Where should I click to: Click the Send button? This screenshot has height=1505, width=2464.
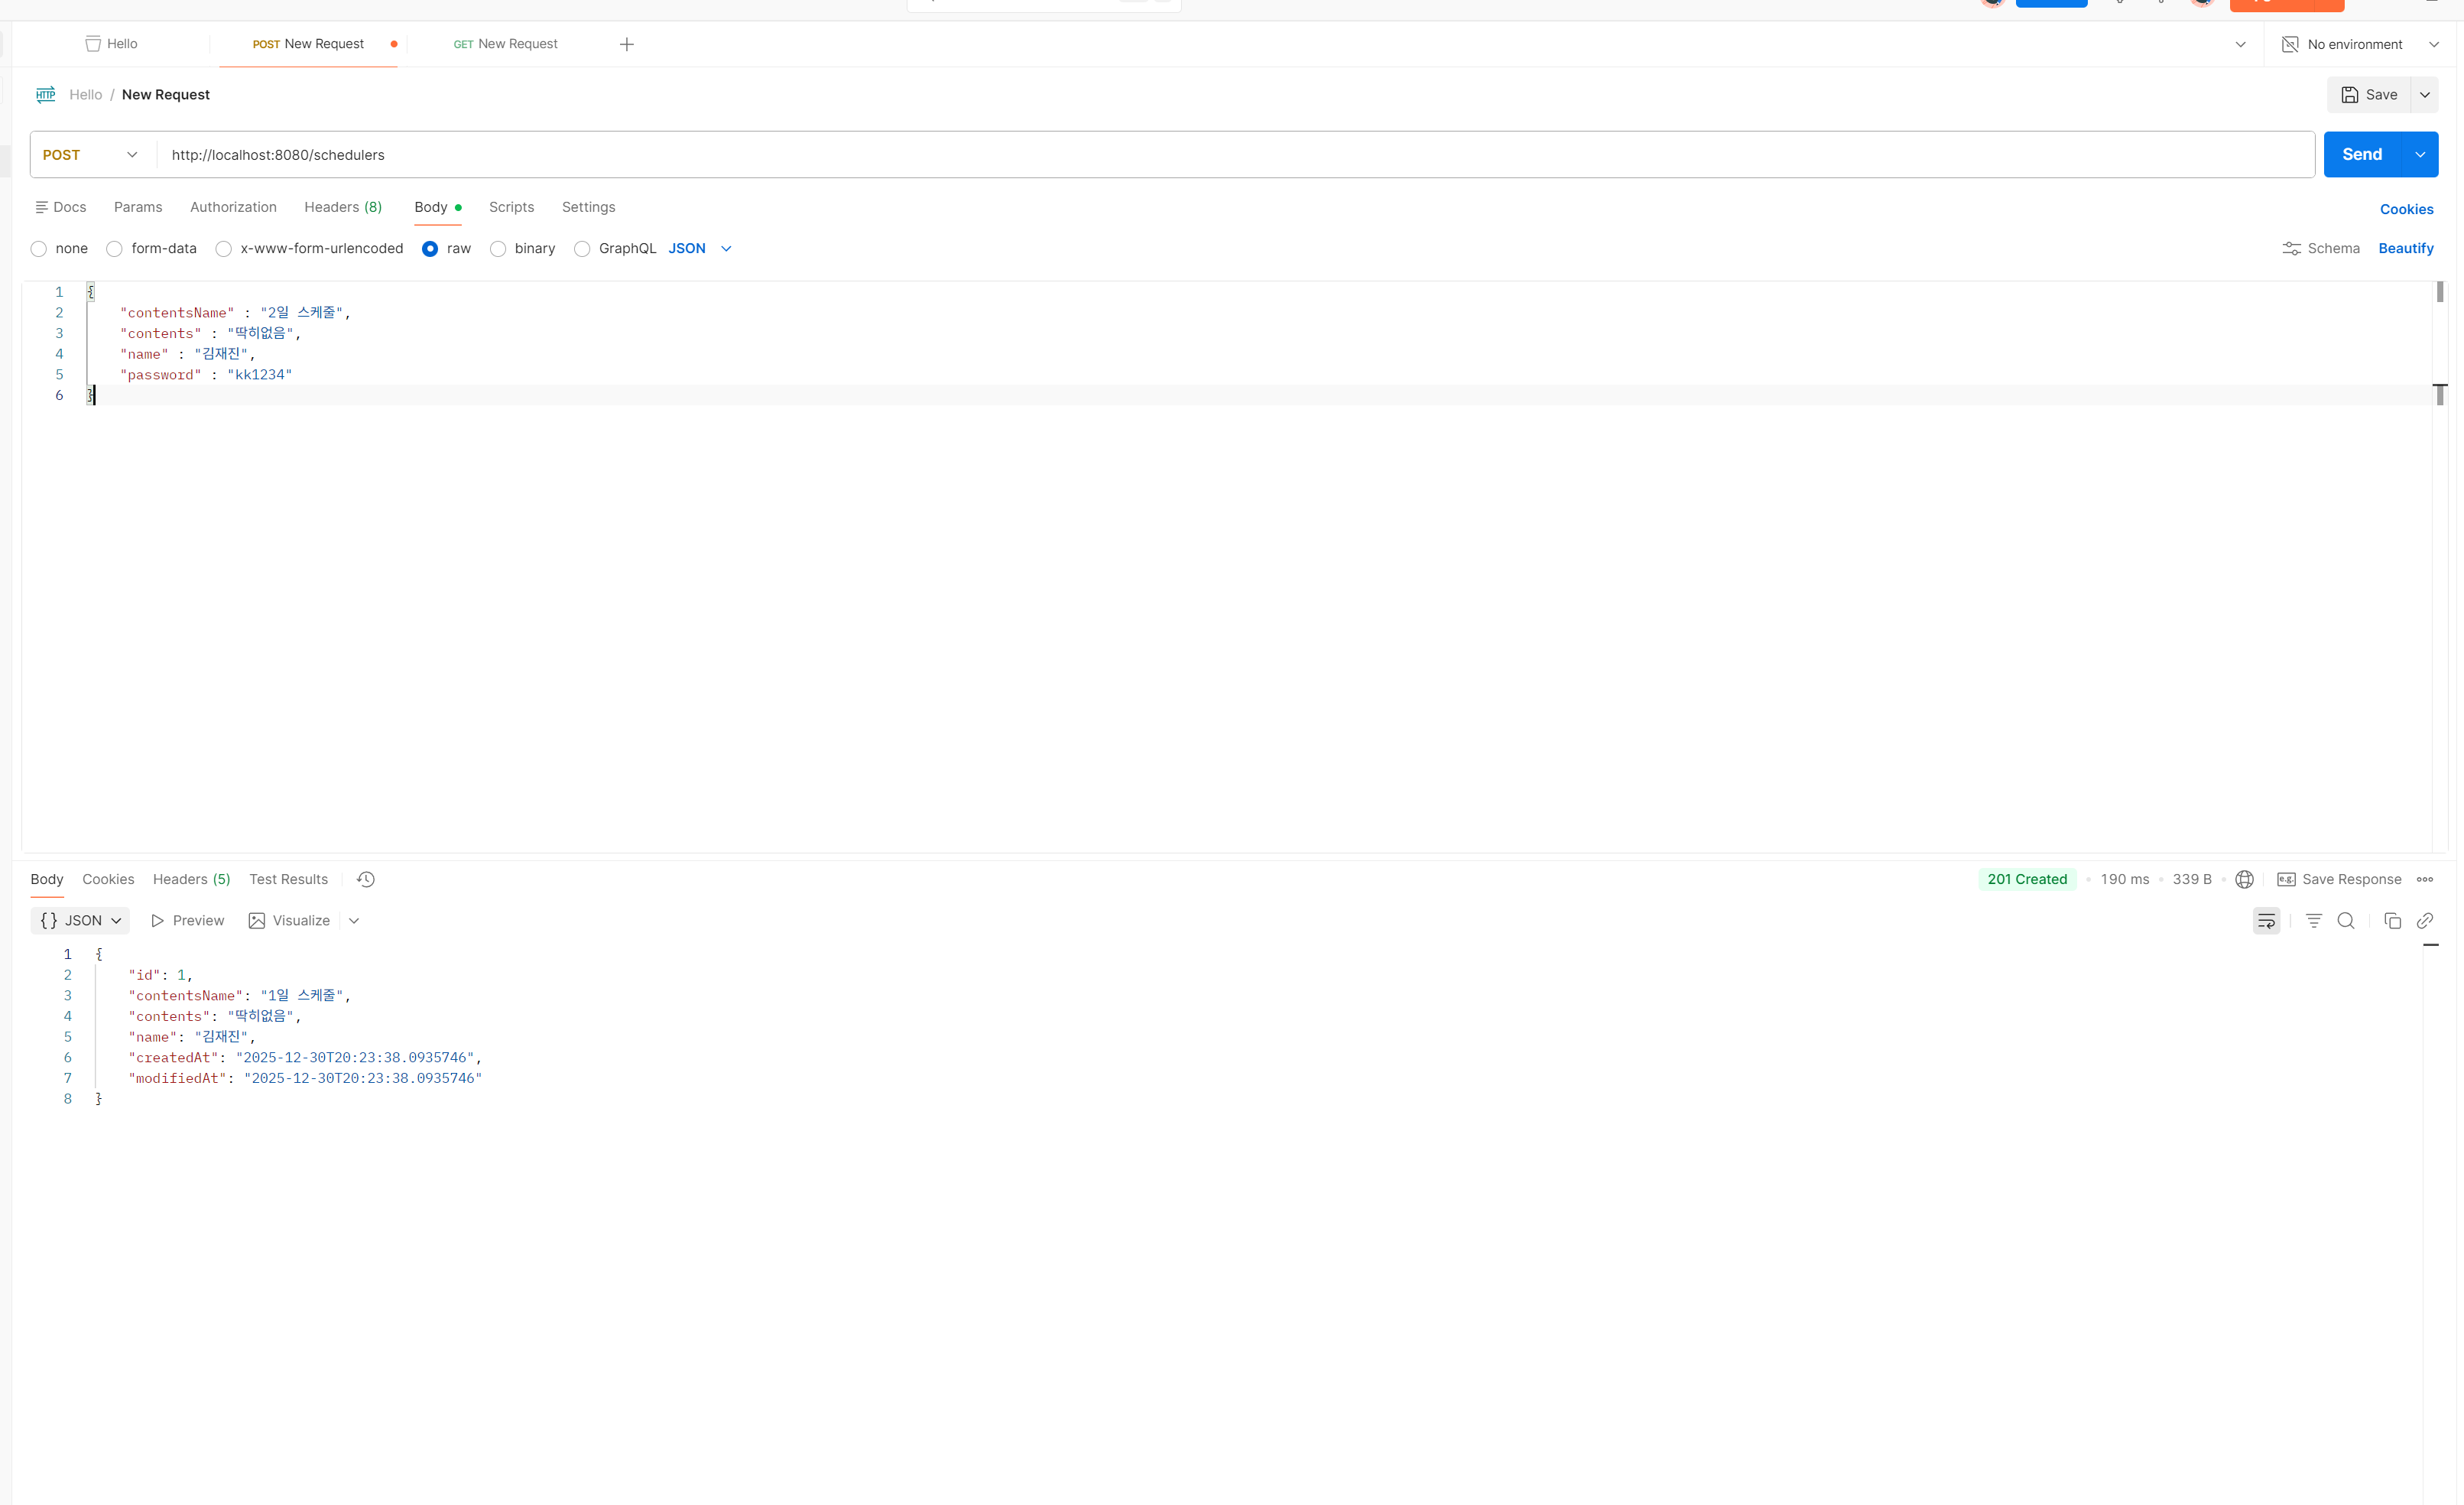(2362, 155)
